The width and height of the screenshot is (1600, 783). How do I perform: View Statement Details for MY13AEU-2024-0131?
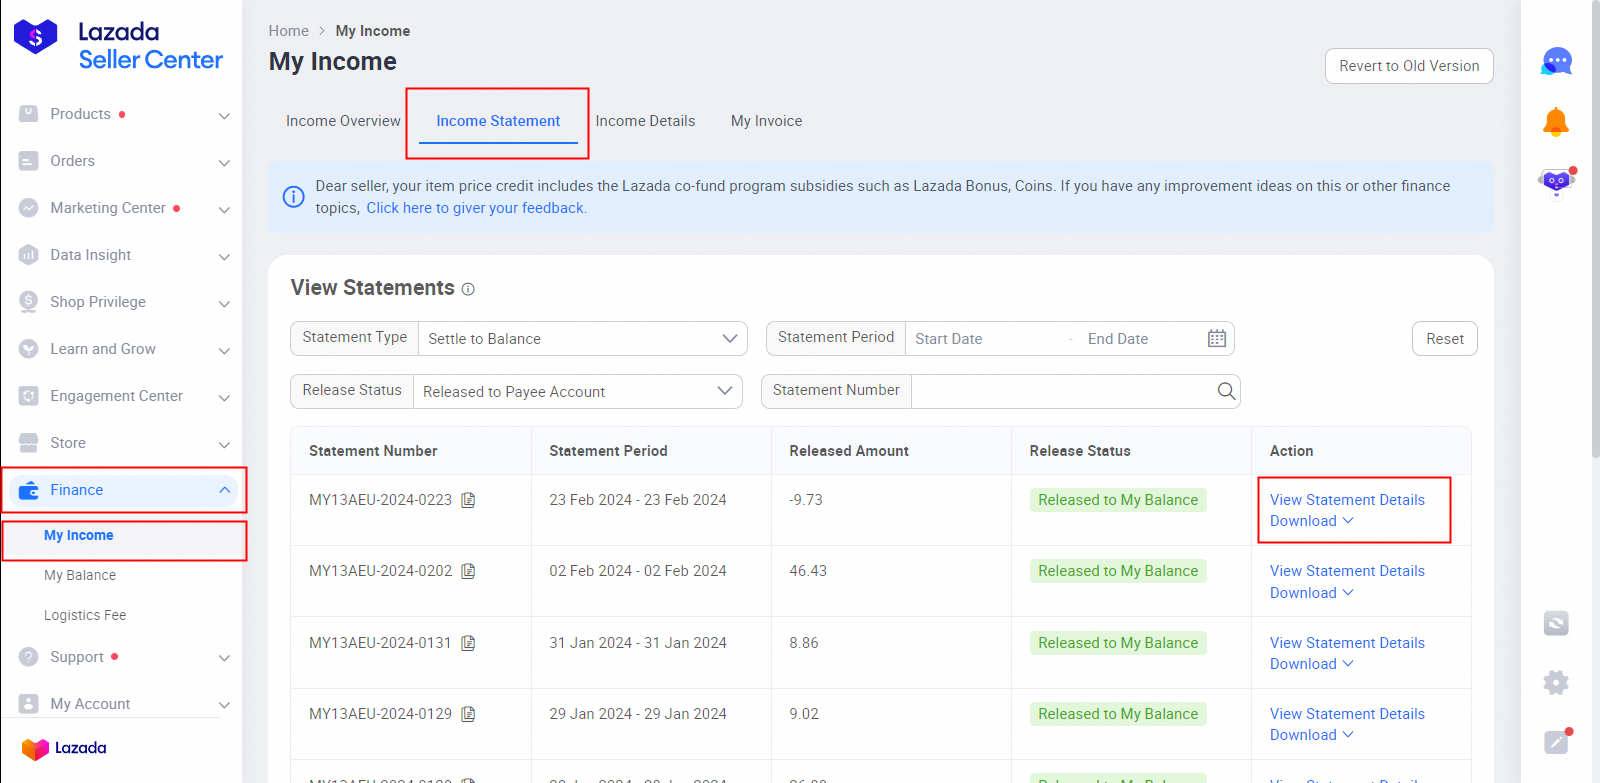1347,643
